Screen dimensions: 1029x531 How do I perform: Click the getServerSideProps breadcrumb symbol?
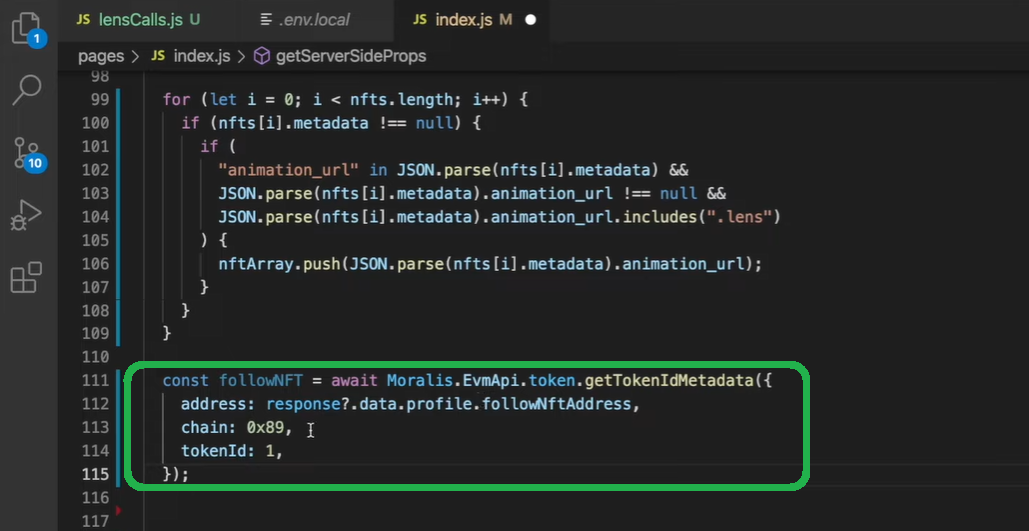(350, 56)
